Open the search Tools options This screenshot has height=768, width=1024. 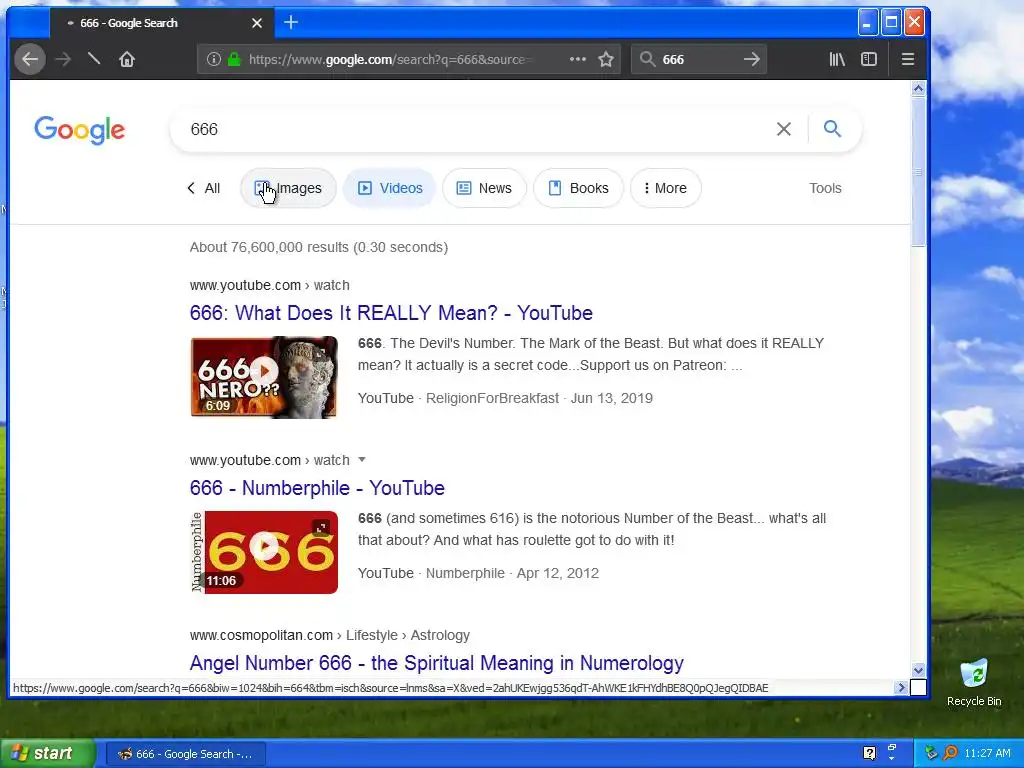(825, 188)
